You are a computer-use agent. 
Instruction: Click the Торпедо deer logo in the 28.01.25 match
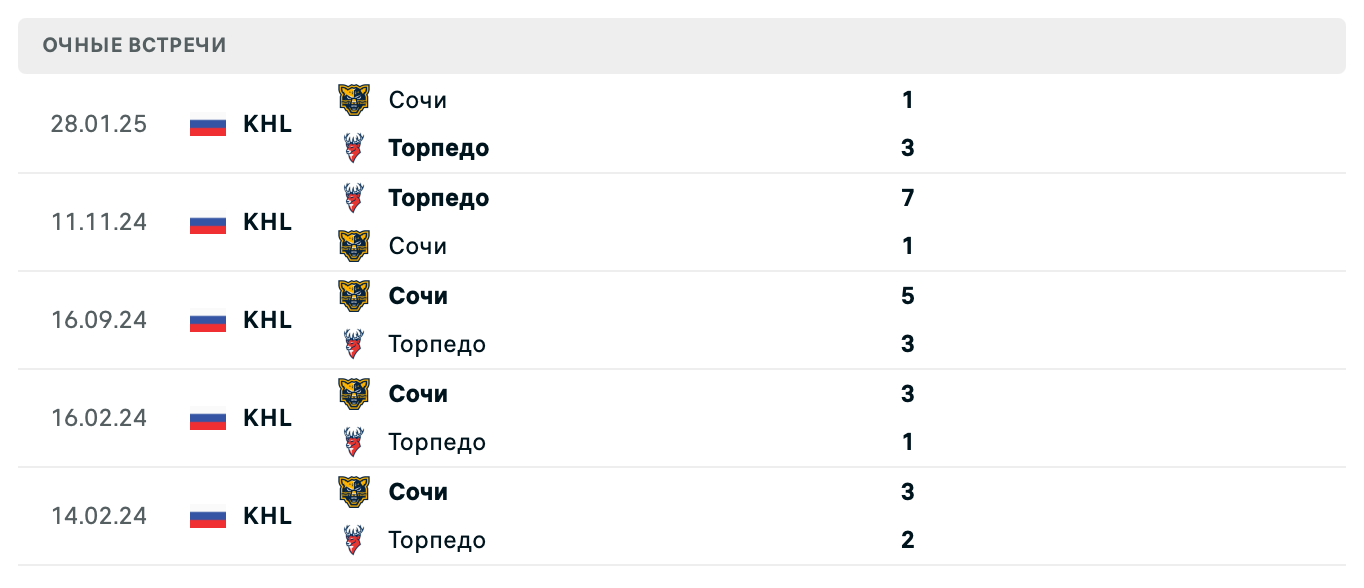[354, 146]
